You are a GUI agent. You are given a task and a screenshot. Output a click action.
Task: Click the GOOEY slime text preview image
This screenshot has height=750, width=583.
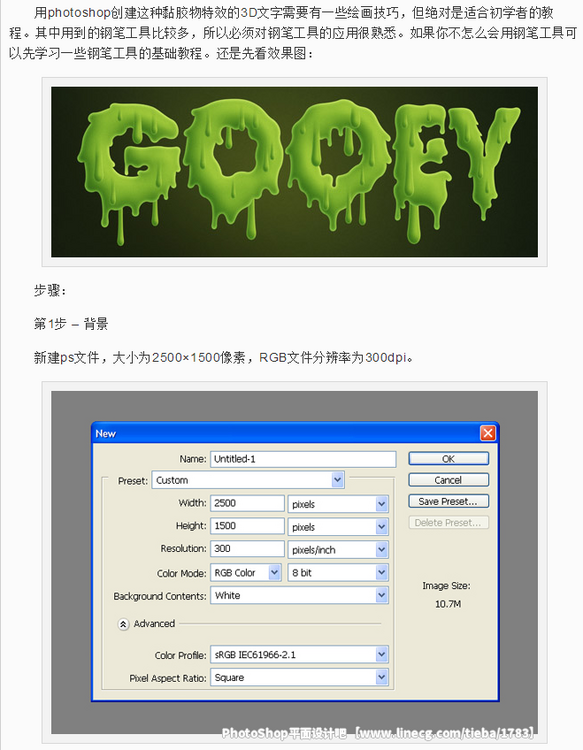(295, 172)
